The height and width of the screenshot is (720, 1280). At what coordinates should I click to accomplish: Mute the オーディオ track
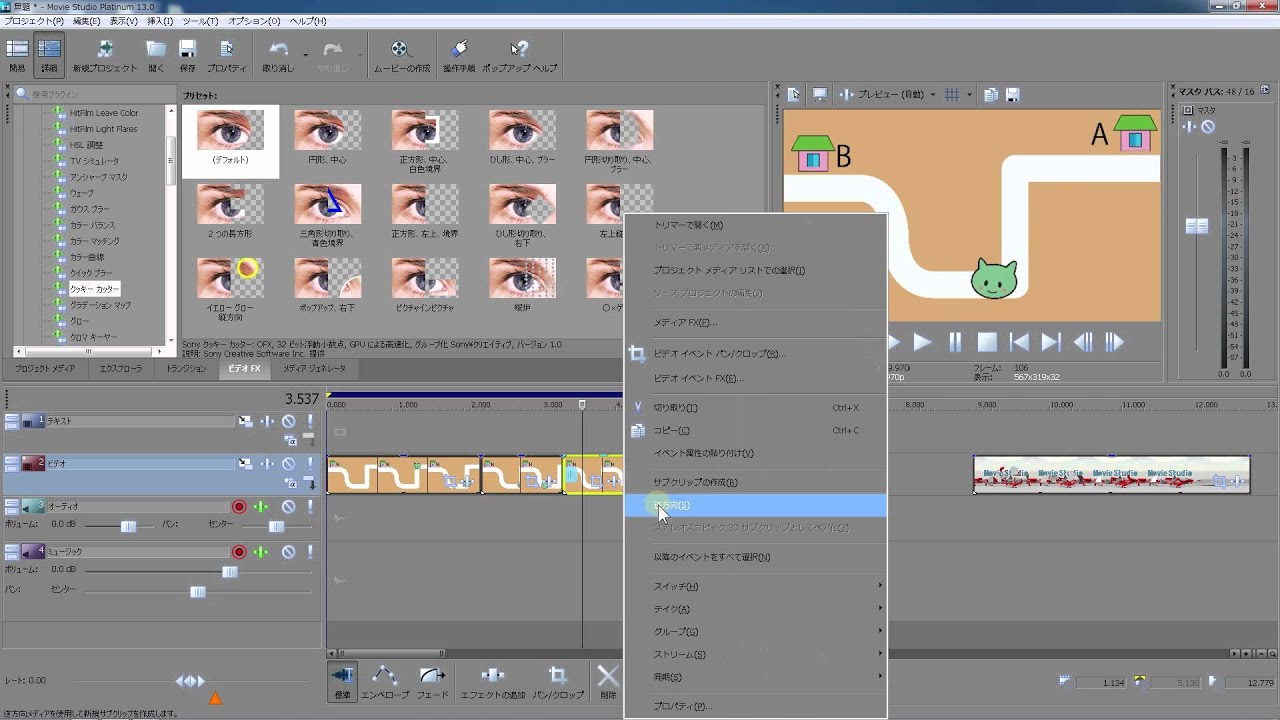288,507
